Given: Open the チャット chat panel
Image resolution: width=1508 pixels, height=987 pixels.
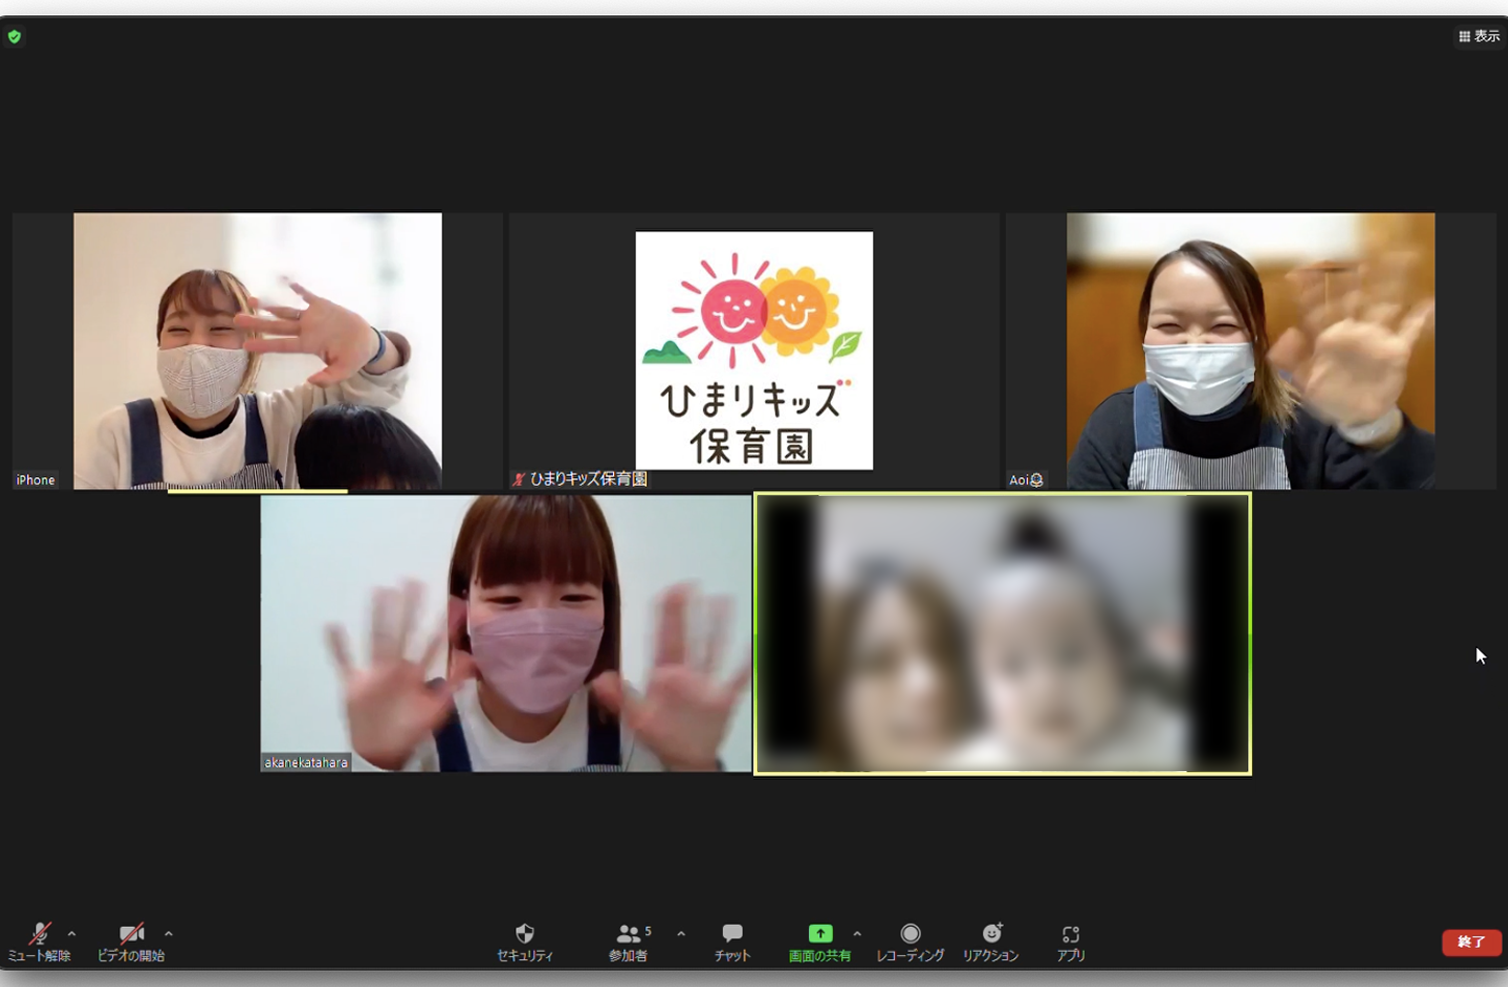Looking at the screenshot, I should pos(732,942).
